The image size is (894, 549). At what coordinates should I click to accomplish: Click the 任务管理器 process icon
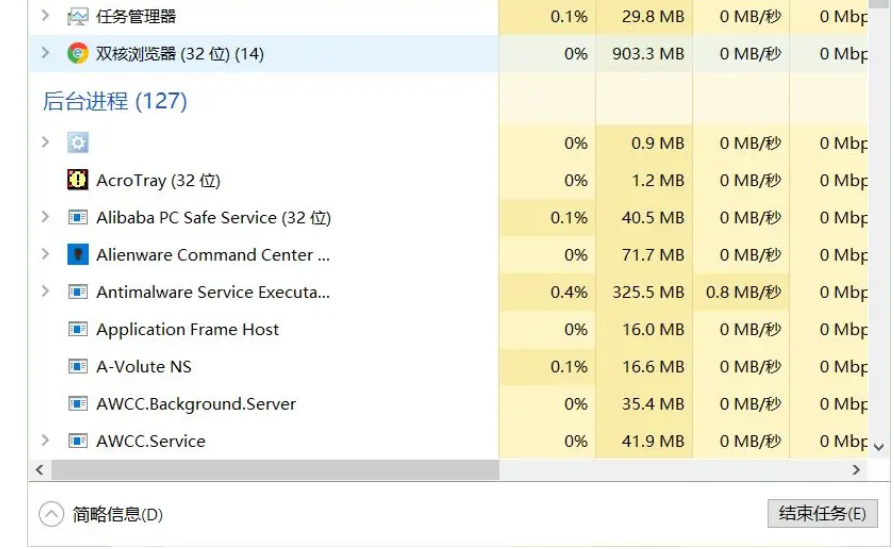78,16
